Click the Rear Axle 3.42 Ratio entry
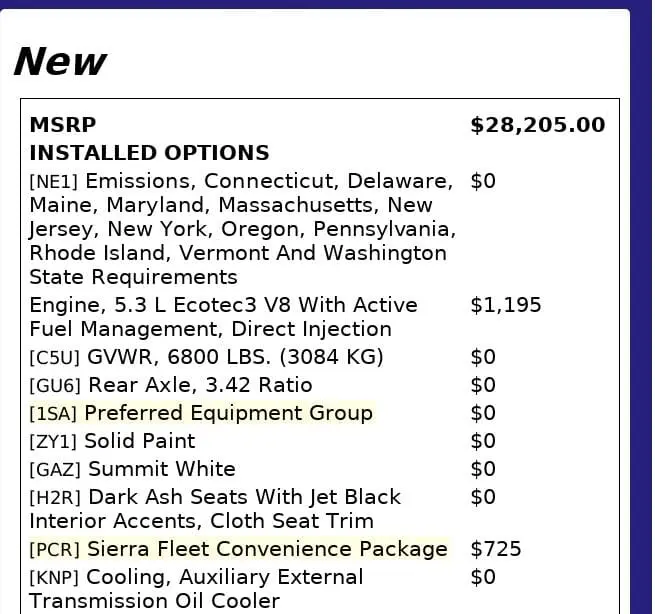The height and width of the screenshot is (614, 655). pos(200,385)
